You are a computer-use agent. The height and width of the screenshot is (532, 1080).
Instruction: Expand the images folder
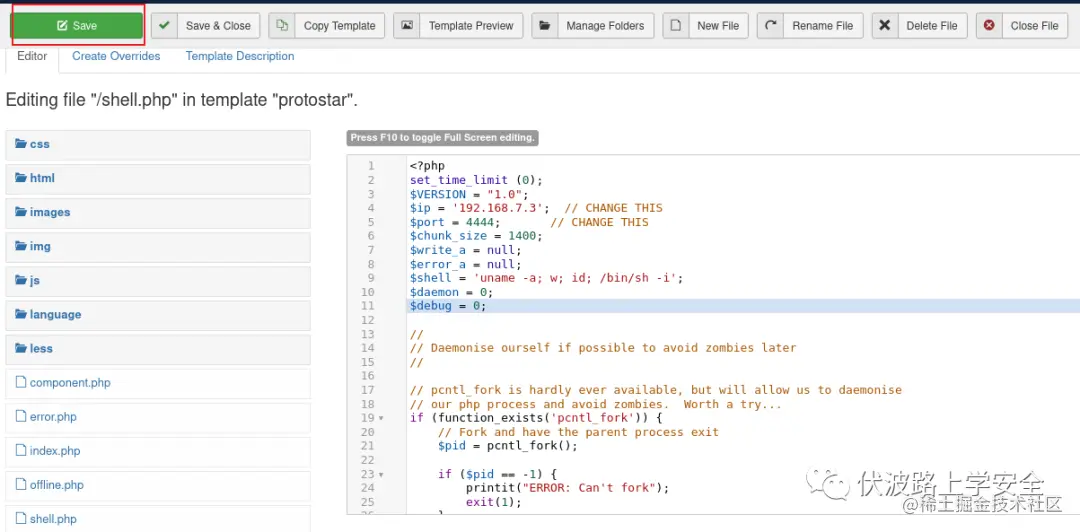158,212
